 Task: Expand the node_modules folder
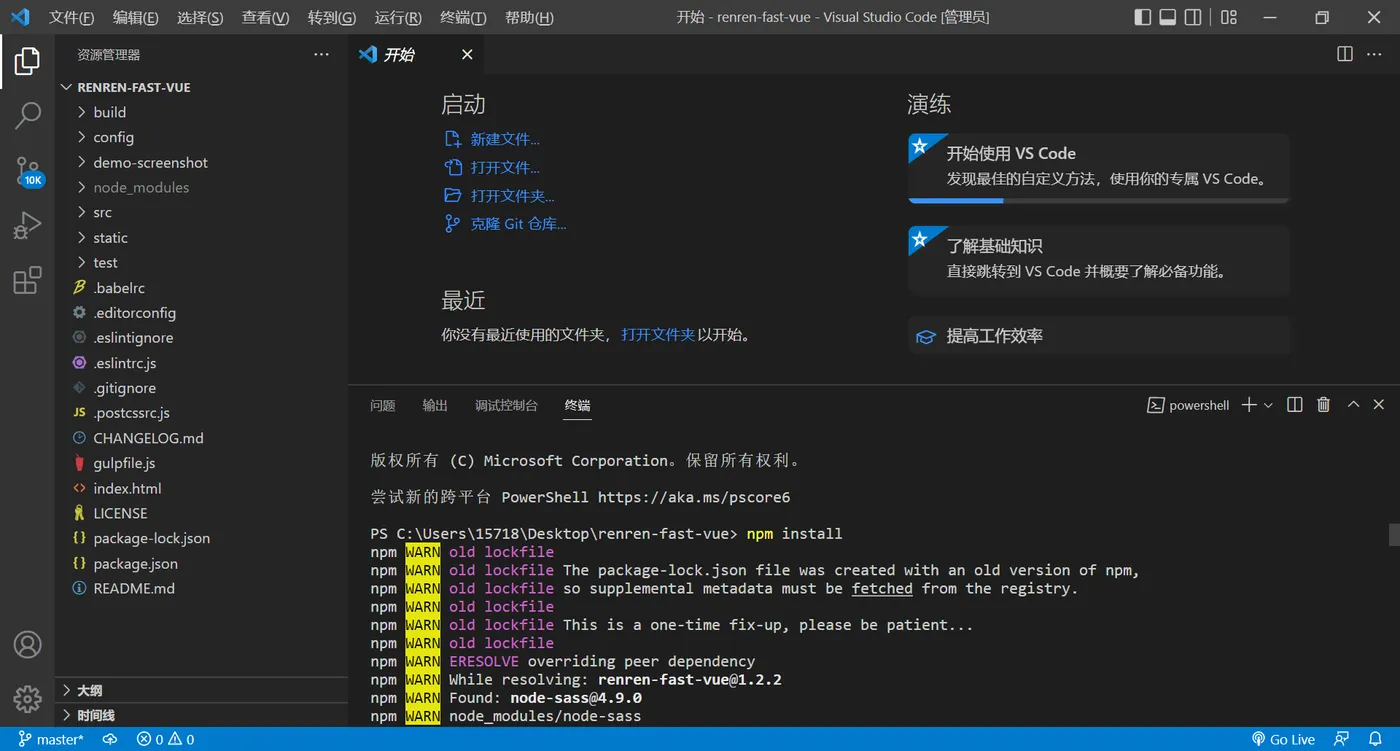point(202,187)
